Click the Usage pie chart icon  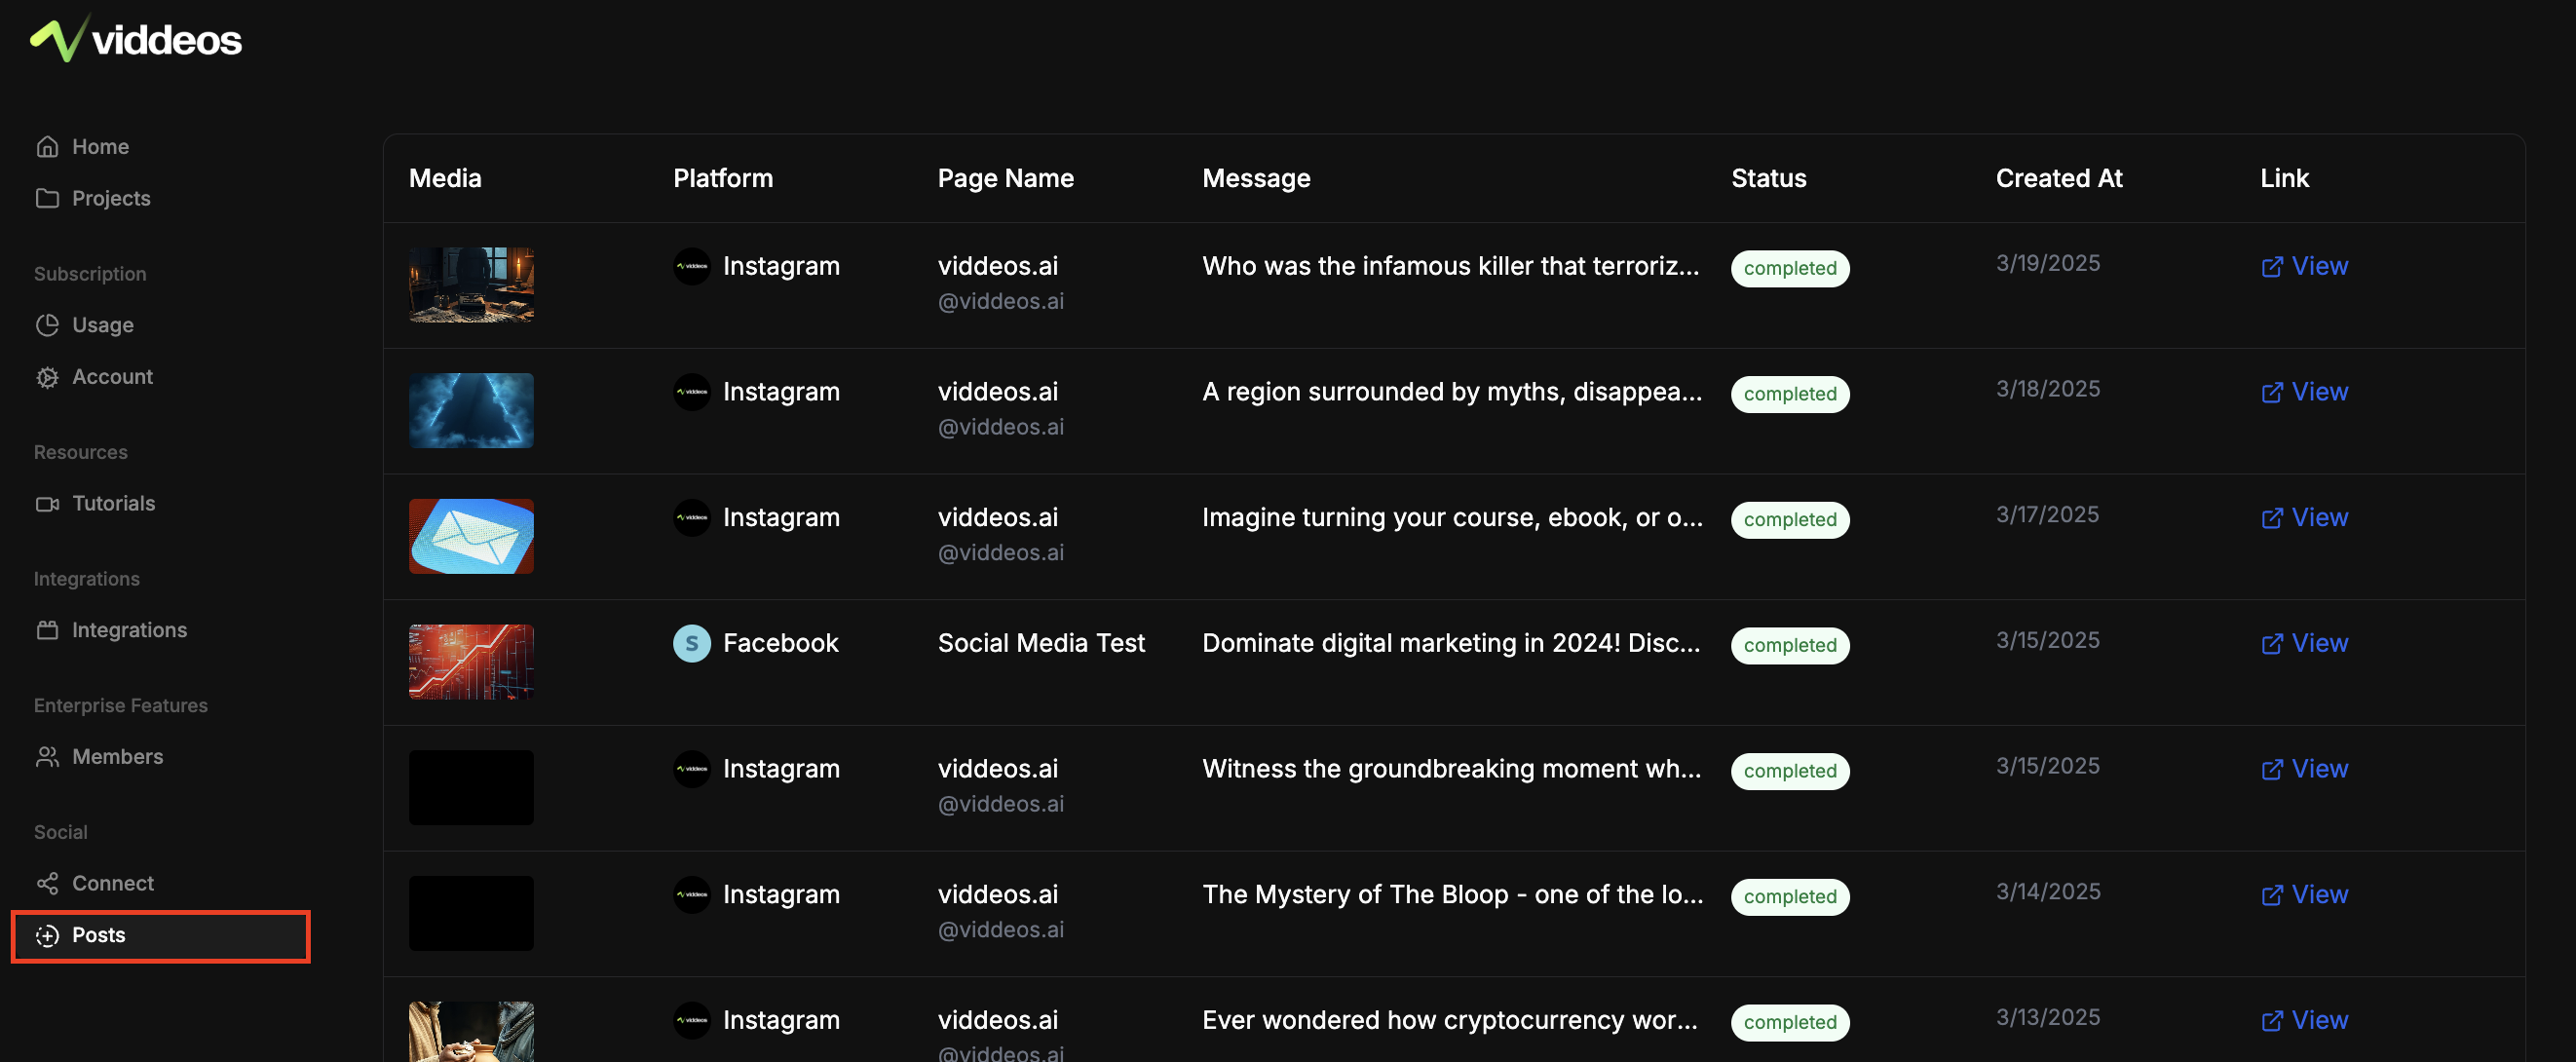[x=47, y=325]
